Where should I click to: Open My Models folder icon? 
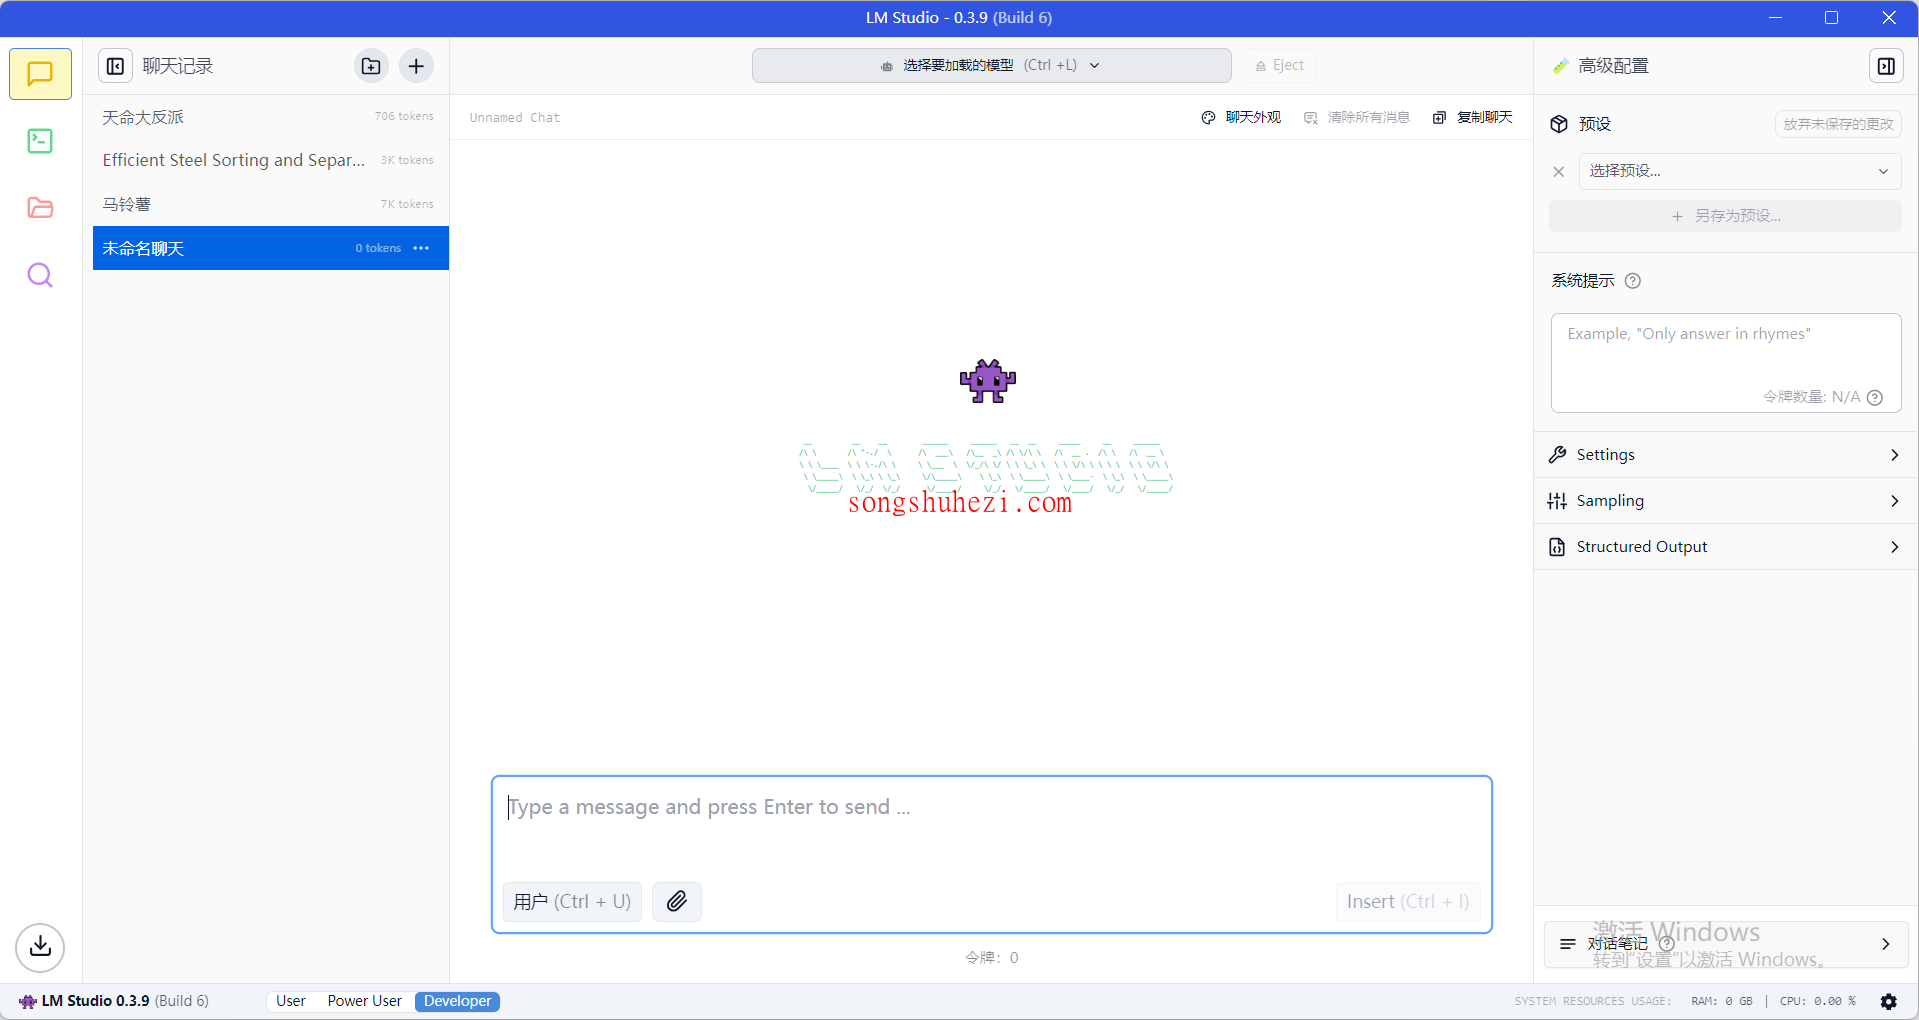click(40, 208)
